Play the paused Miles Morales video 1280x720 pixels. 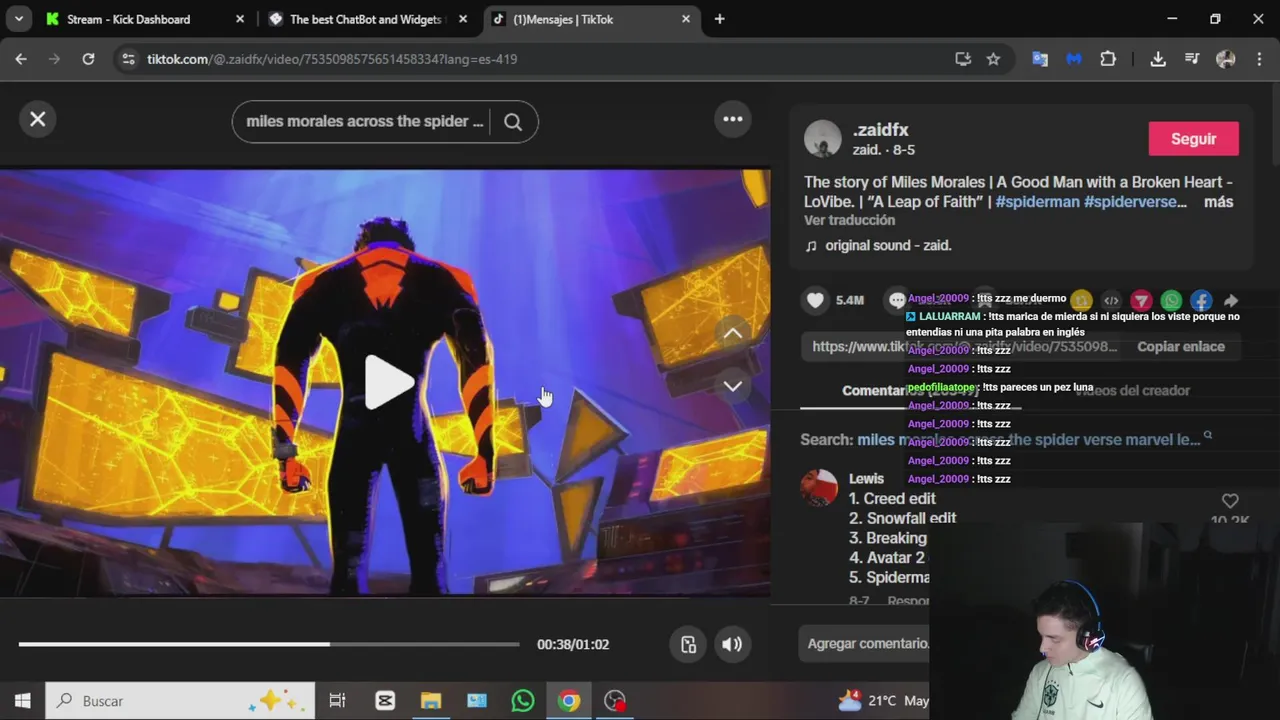(x=390, y=382)
